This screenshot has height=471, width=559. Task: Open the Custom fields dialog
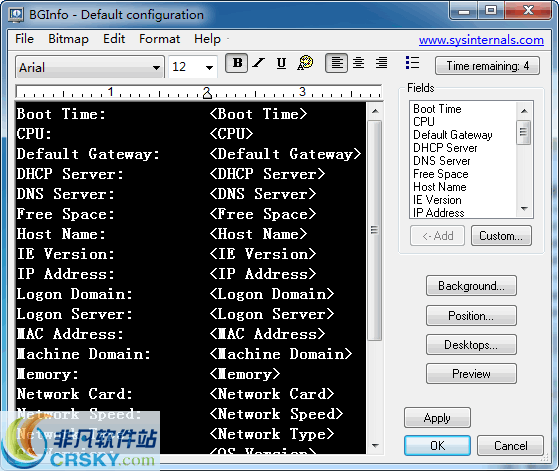coord(501,236)
